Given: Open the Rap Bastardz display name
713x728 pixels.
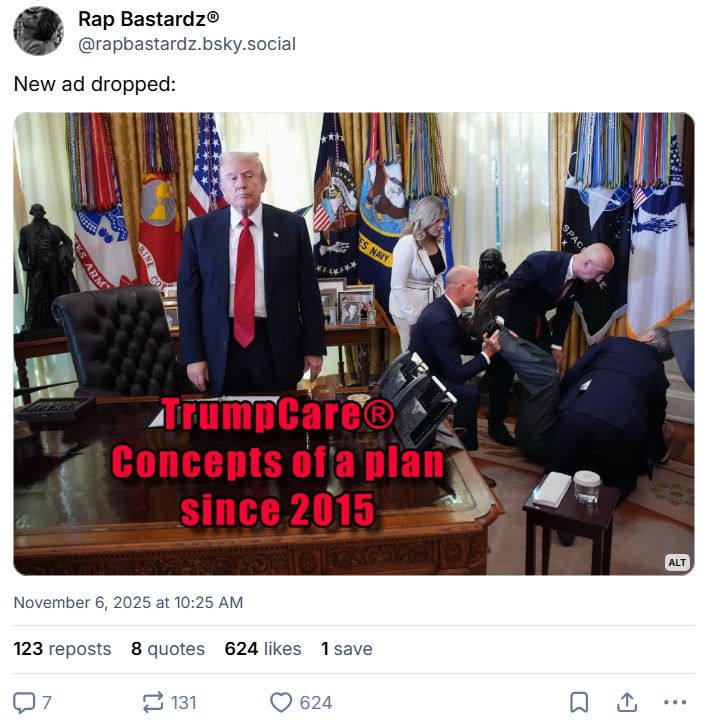Looking at the screenshot, I should pyautogui.click(x=149, y=19).
